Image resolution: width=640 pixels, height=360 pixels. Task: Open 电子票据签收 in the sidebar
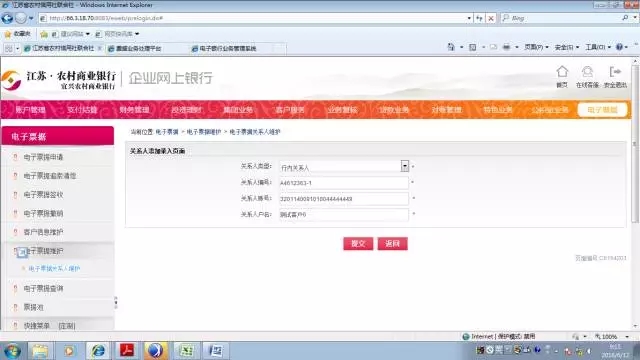(43, 195)
